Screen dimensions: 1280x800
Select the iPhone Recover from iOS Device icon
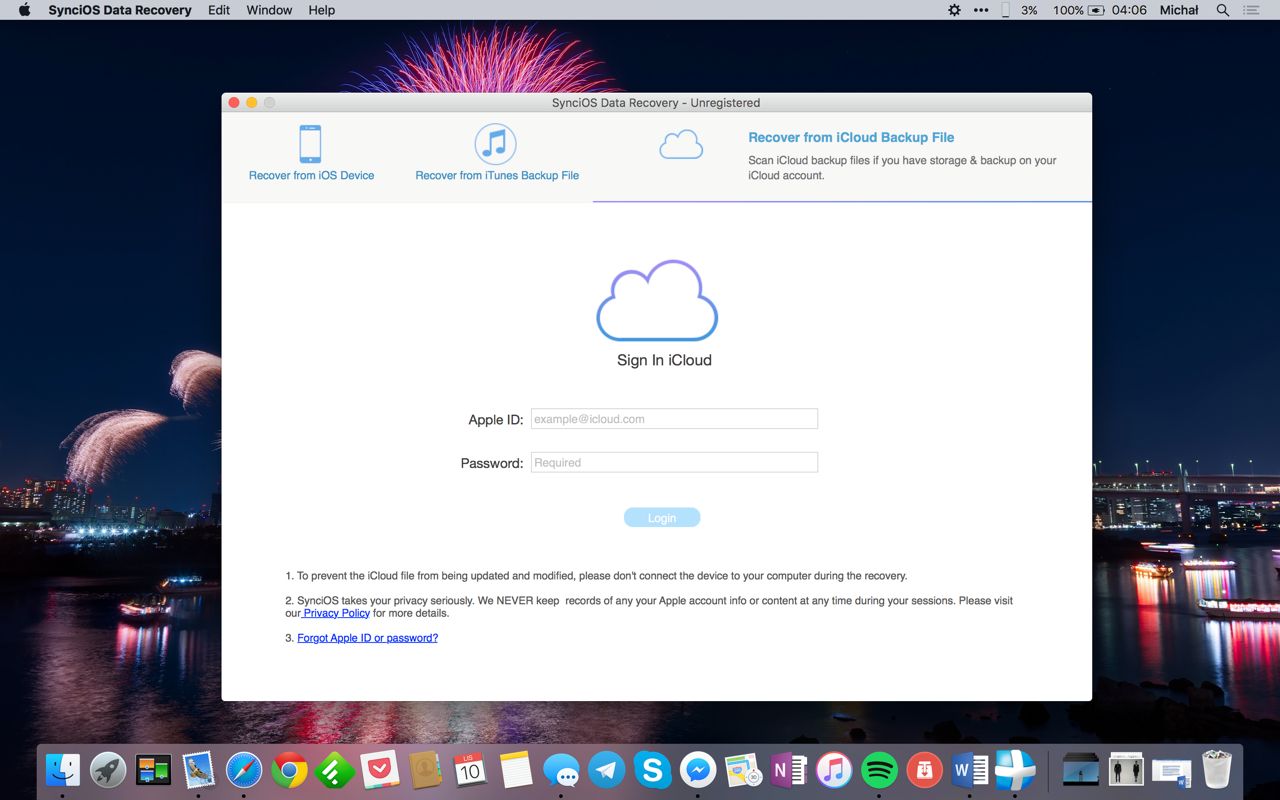click(x=310, y=144)
